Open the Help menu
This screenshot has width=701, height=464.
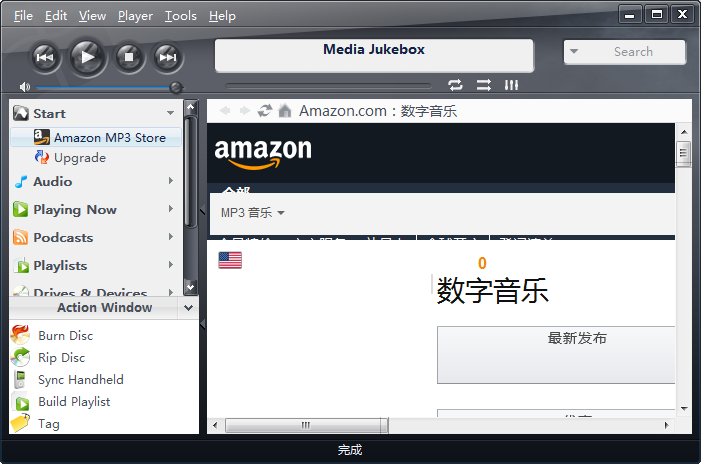click(222, 16)
